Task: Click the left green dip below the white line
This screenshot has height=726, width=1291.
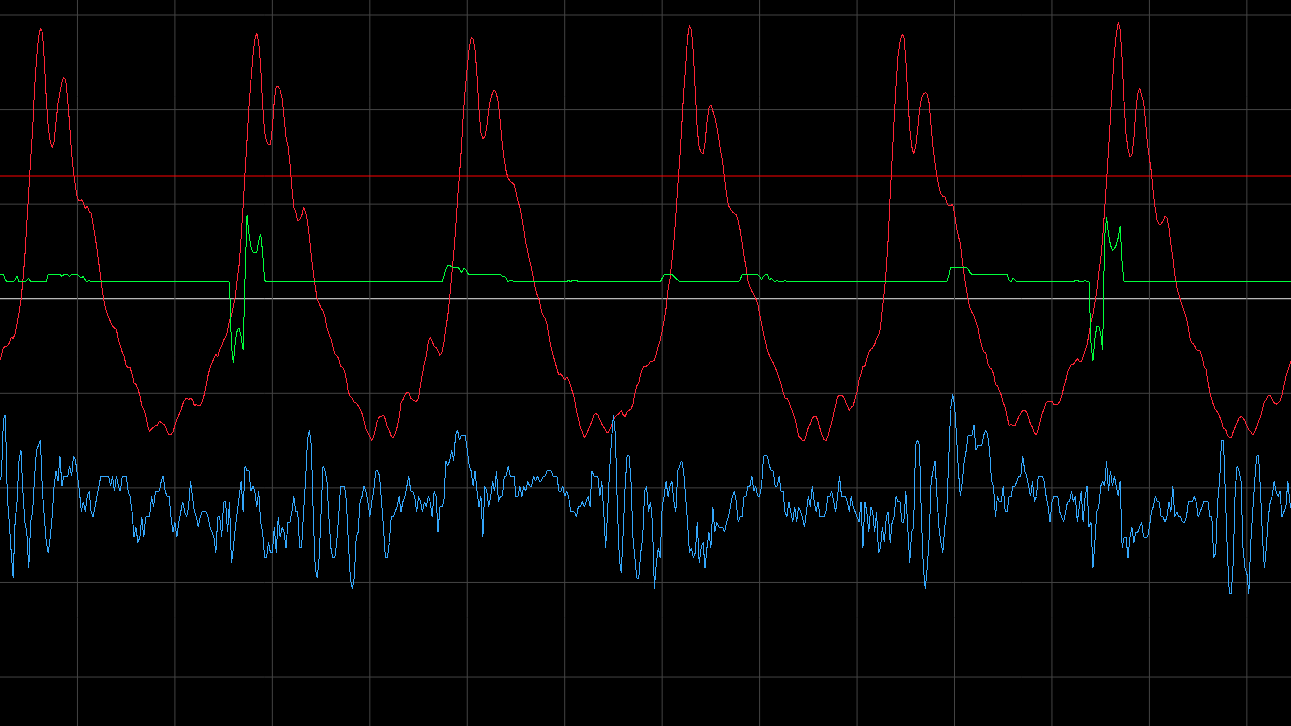Action: 233,360
